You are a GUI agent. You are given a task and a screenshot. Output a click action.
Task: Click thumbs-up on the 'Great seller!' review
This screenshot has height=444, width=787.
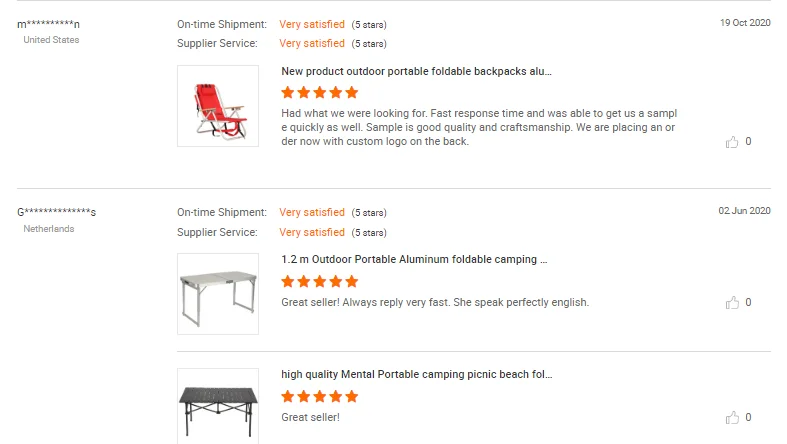click(732, 417)
